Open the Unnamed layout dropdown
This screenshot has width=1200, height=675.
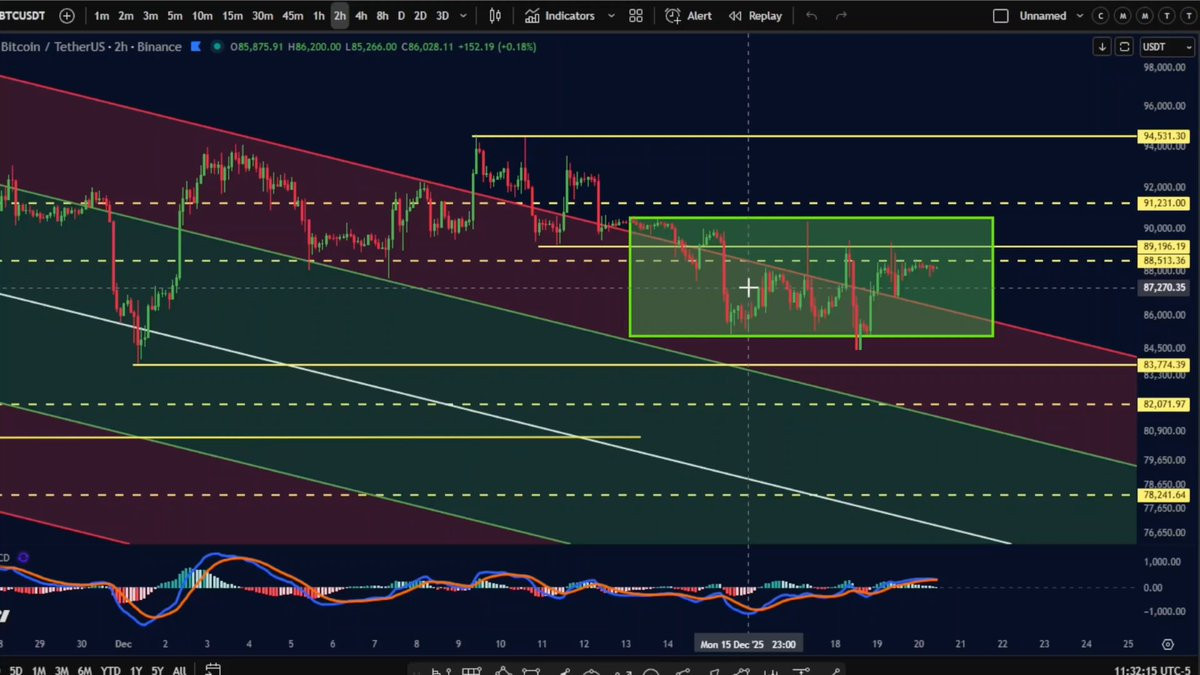pyautogui.click(x=1051, y=16)
